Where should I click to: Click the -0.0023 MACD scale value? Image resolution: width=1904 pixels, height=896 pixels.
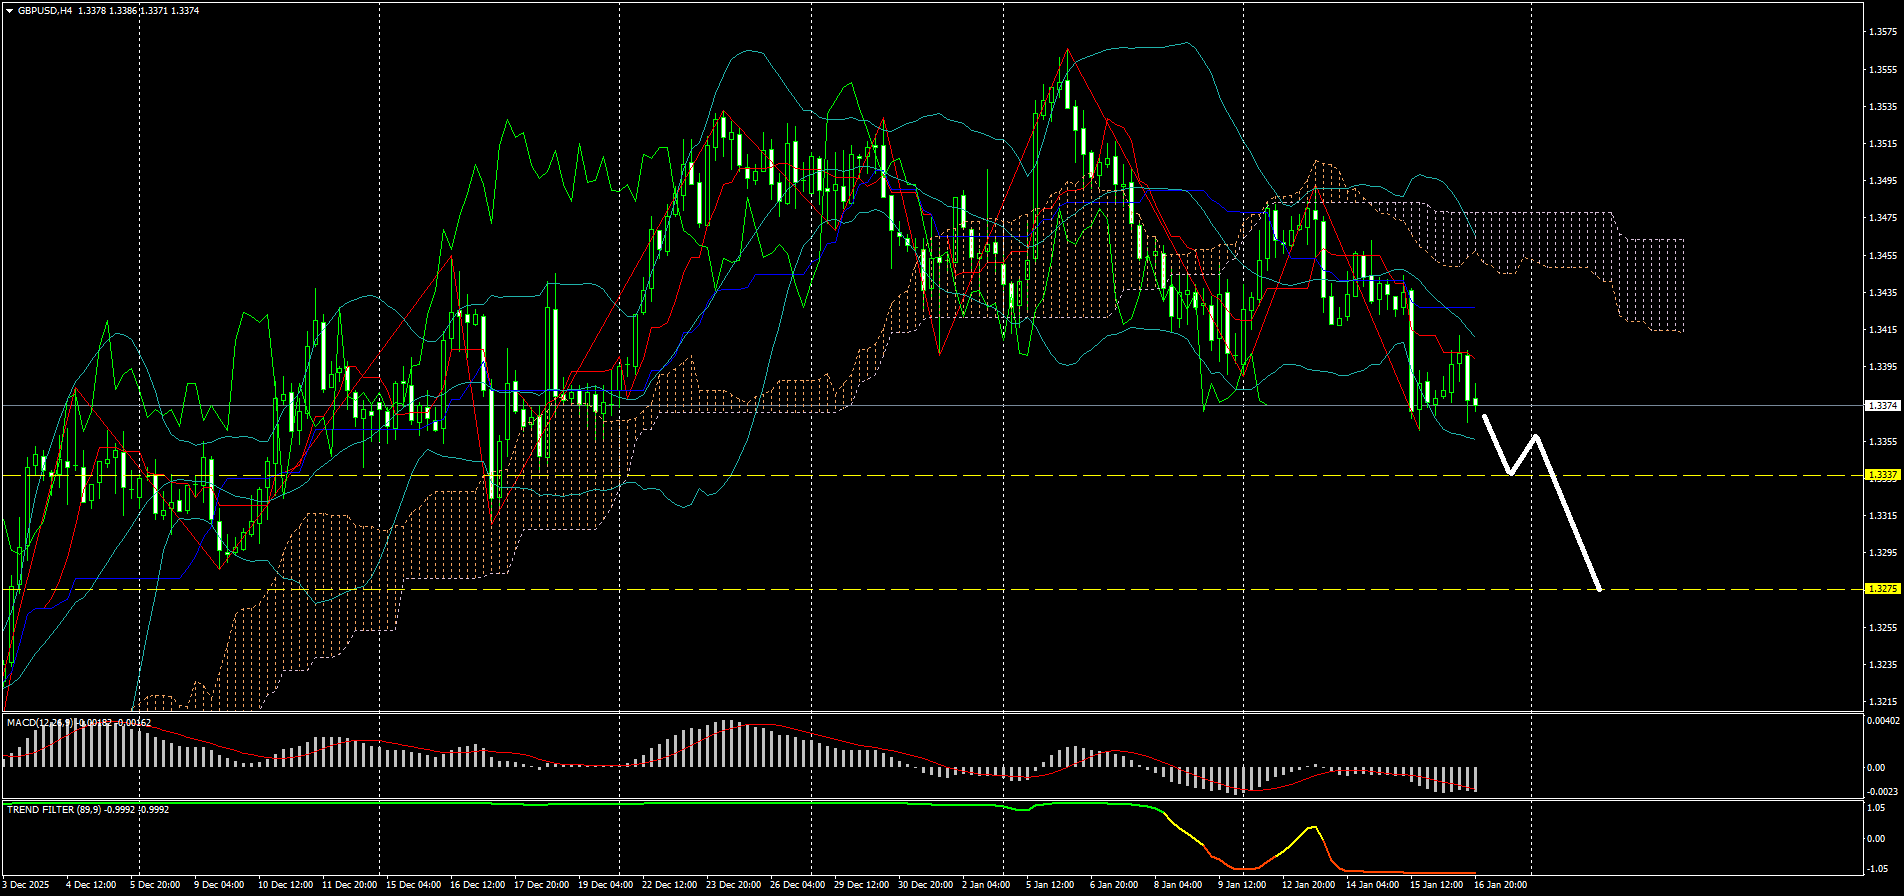[x=1881, y=791]
